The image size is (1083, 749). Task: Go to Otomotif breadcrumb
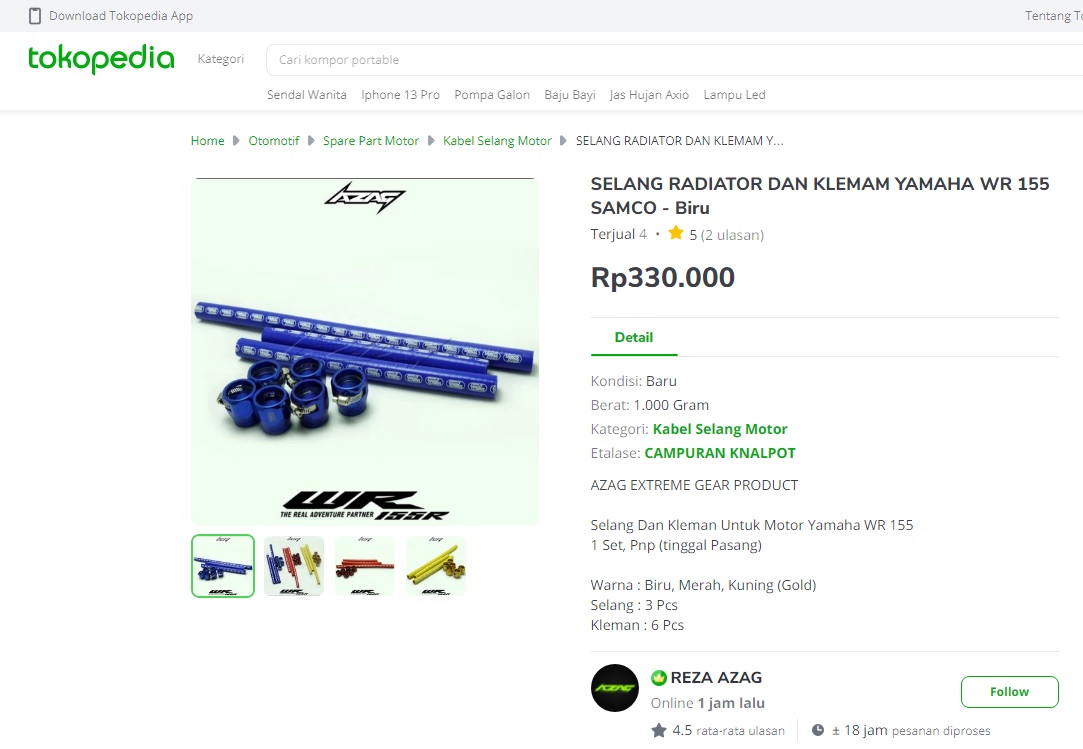[x=274, y=141]
